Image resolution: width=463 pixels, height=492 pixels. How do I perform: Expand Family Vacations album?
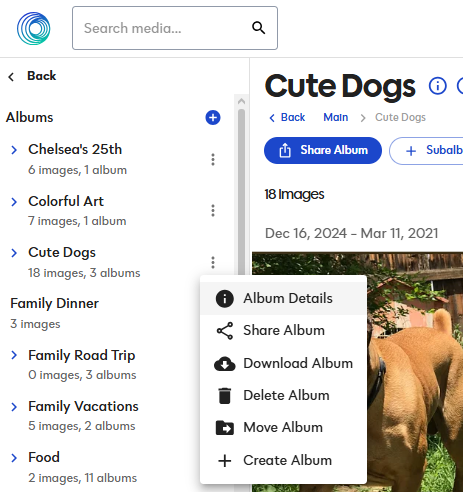coord(14,407)
